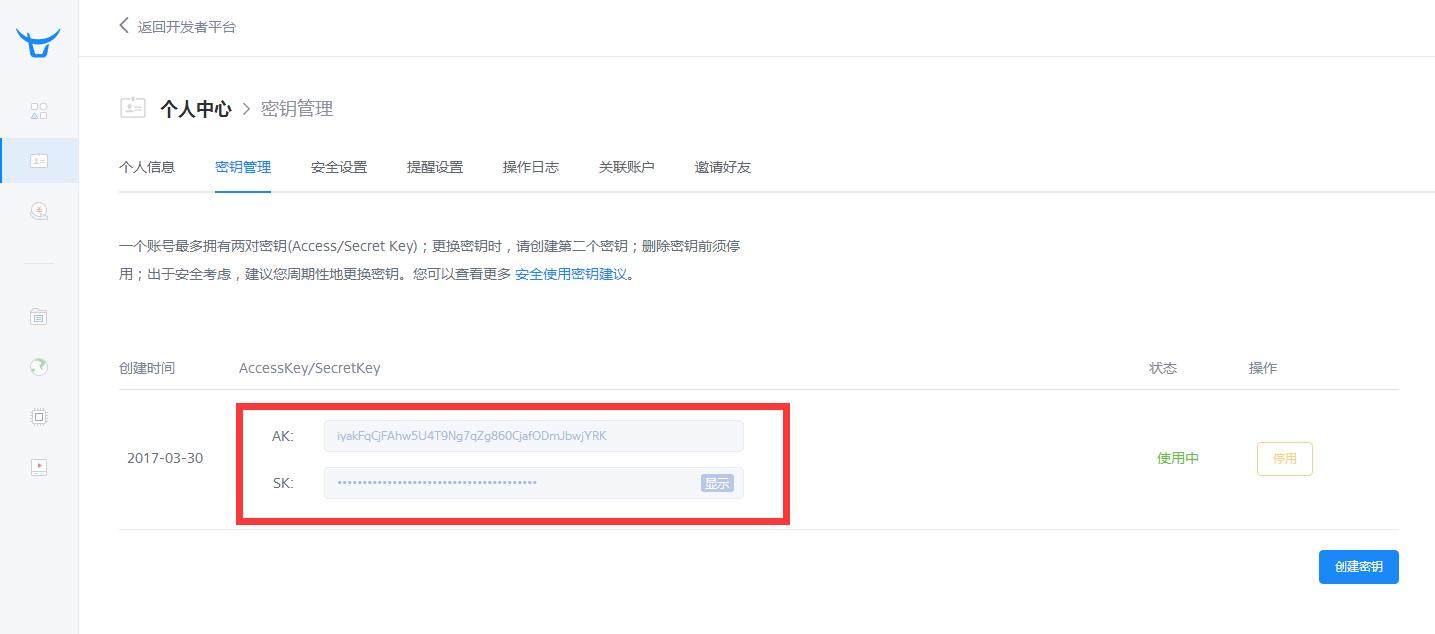Open the billing coin icon in sidebar
The image size is (1435, 634).
pyautogui.click(x=39, y=211)
